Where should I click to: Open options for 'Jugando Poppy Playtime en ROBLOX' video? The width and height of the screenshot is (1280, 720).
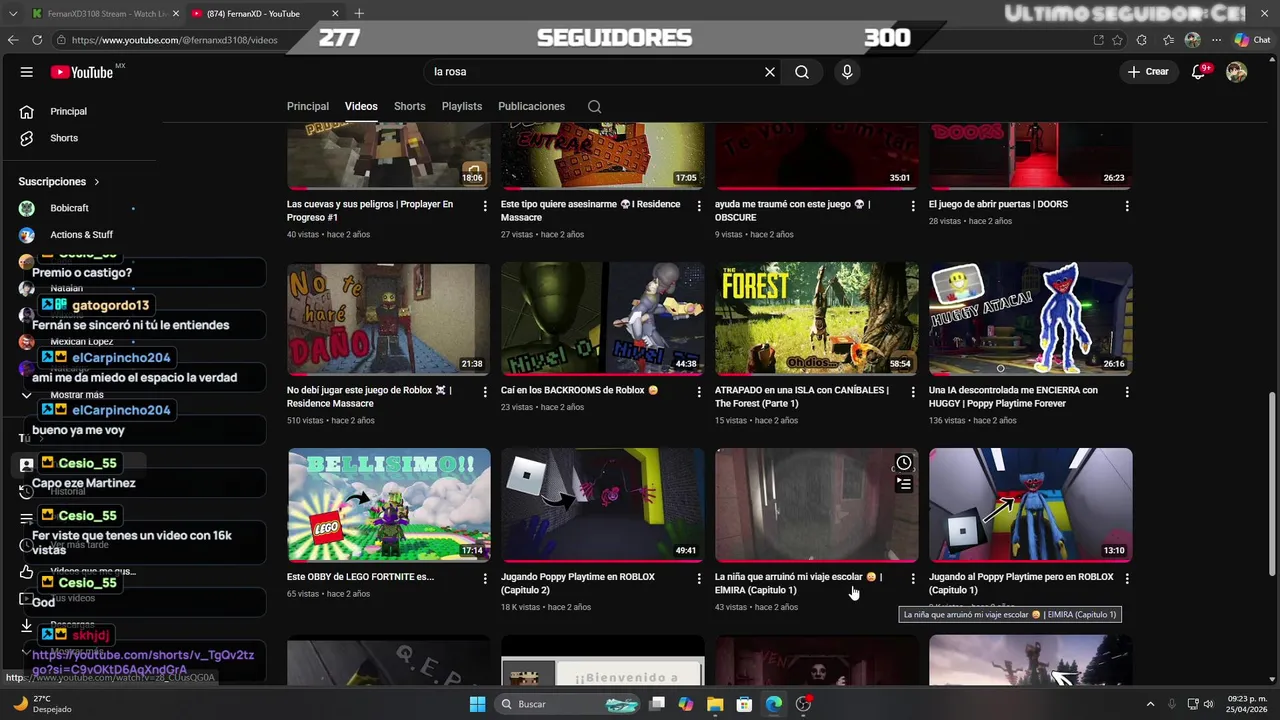tap(699, 579)
